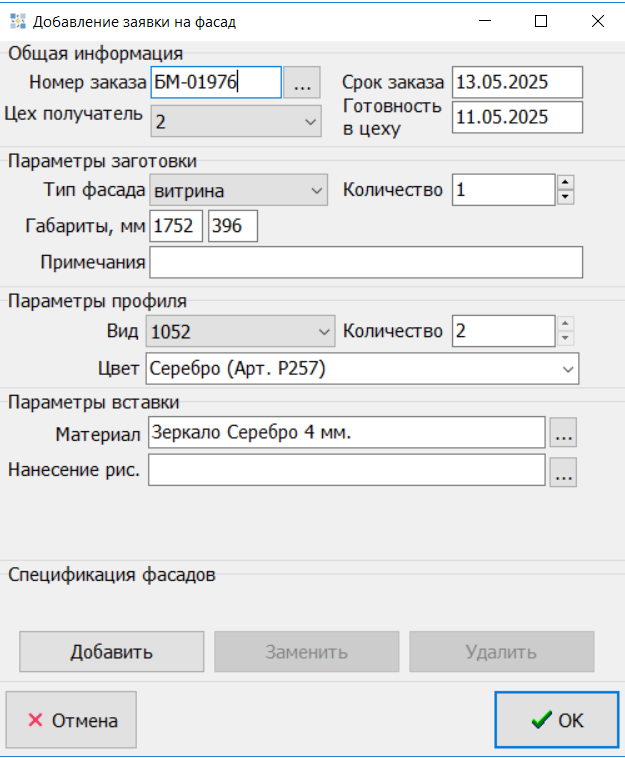The image size is (625, 758).
Task: Confirm the dialog with OK
Action: coord(558,720)
